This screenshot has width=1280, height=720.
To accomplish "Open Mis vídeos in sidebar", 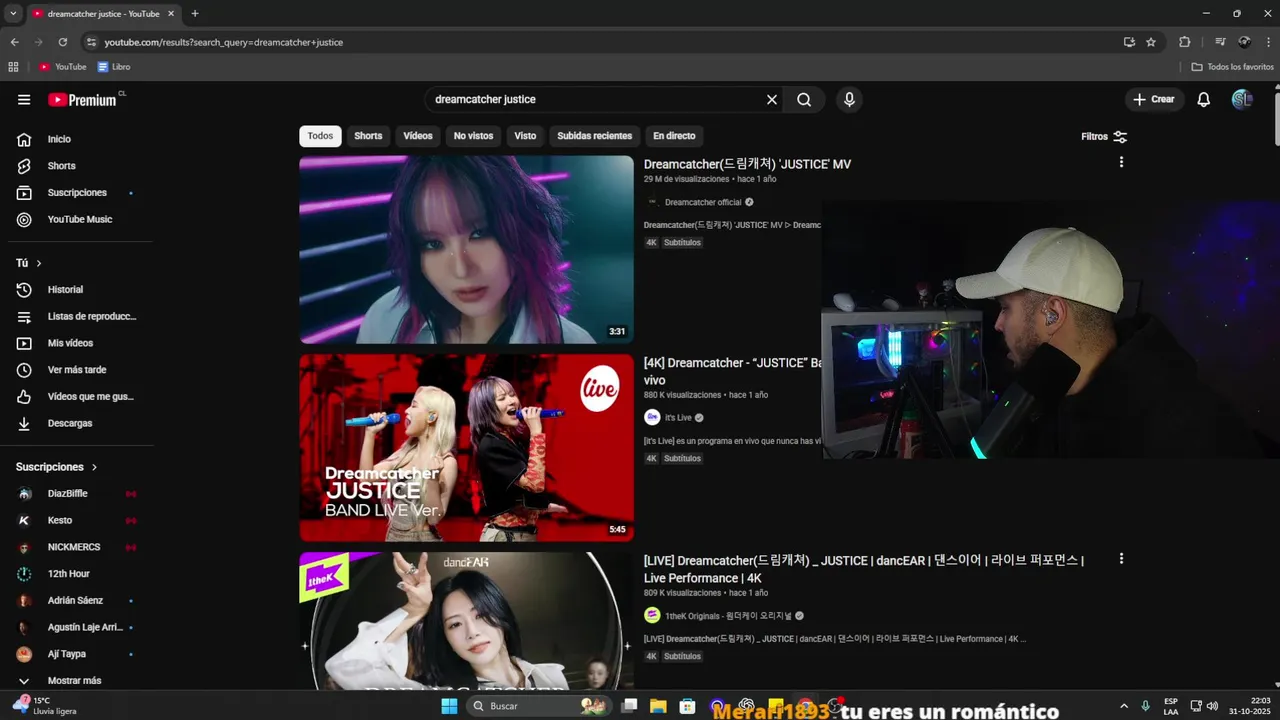I will (78, 343).
